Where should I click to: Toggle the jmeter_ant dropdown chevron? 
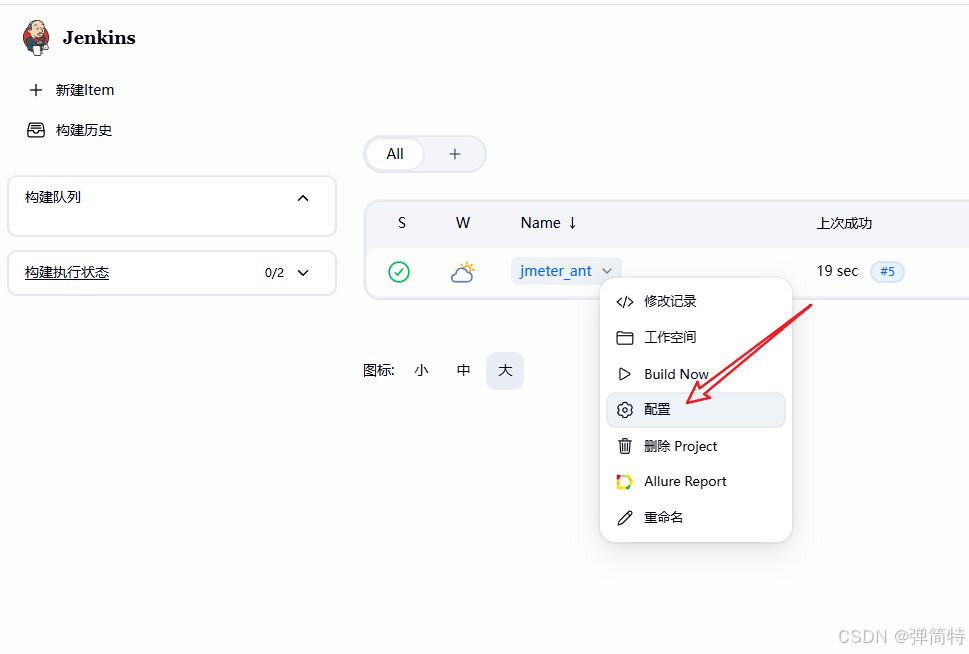pyautogui.click(x=607, y=271)
